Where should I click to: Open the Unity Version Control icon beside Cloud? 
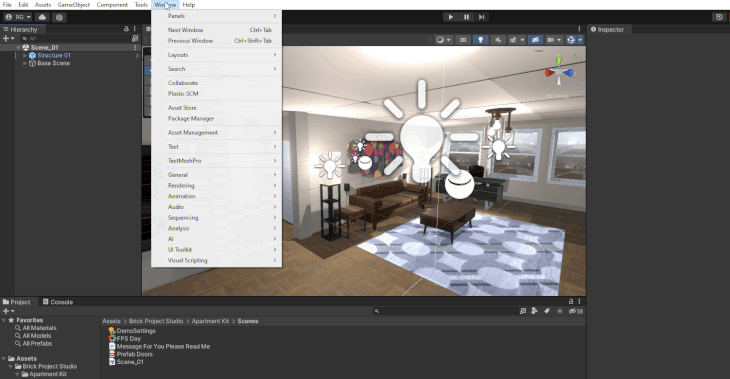59,17
